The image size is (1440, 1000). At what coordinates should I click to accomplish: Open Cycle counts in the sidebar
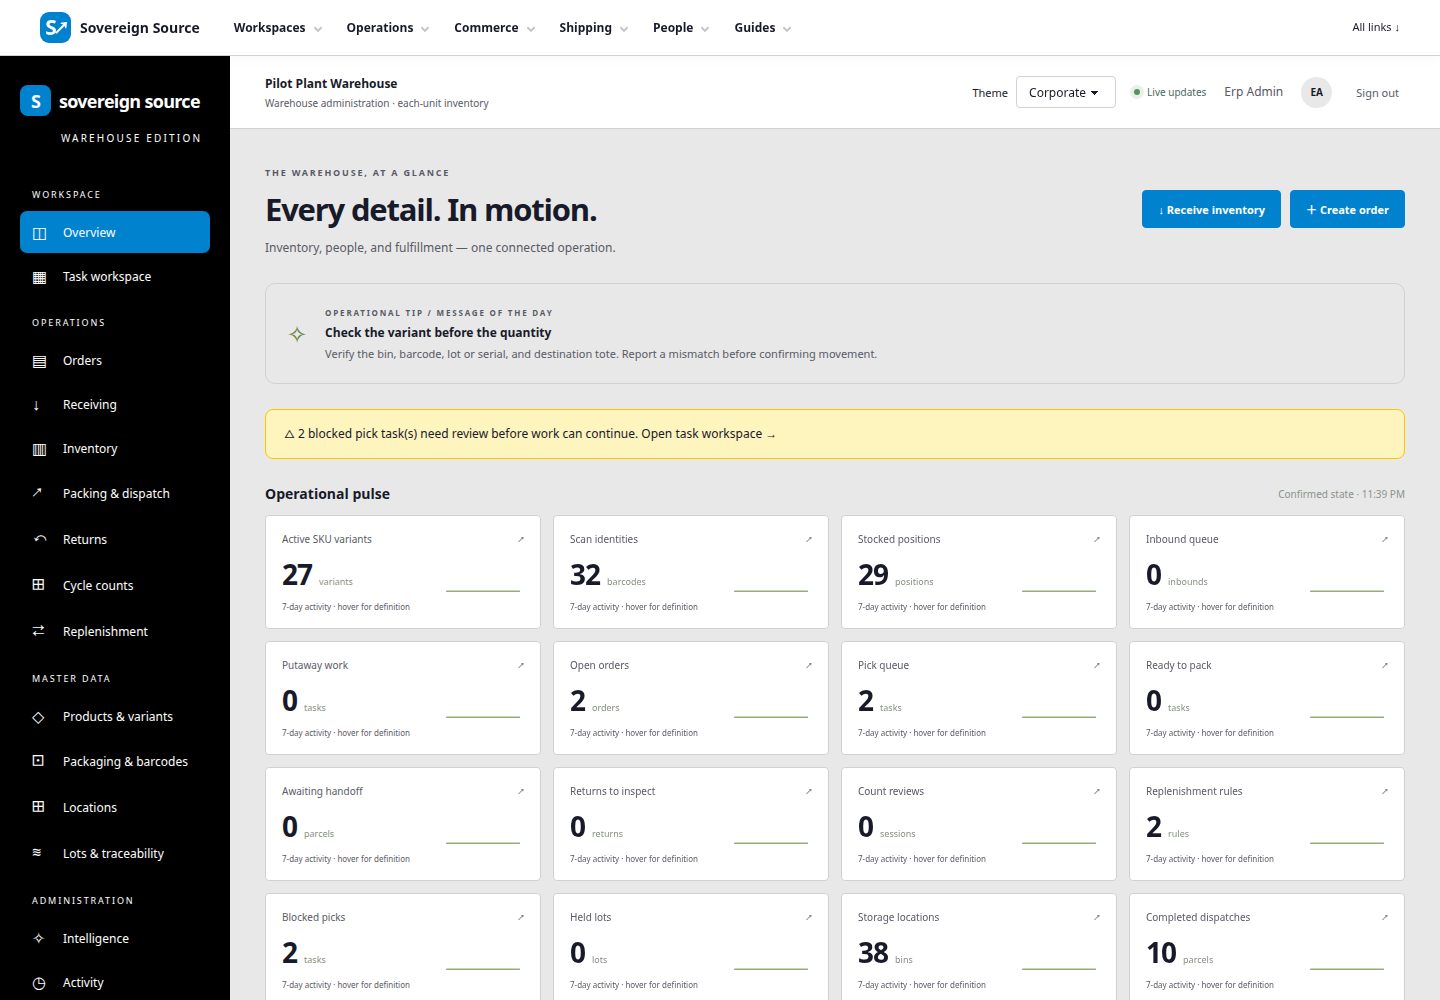pos(115,585)
